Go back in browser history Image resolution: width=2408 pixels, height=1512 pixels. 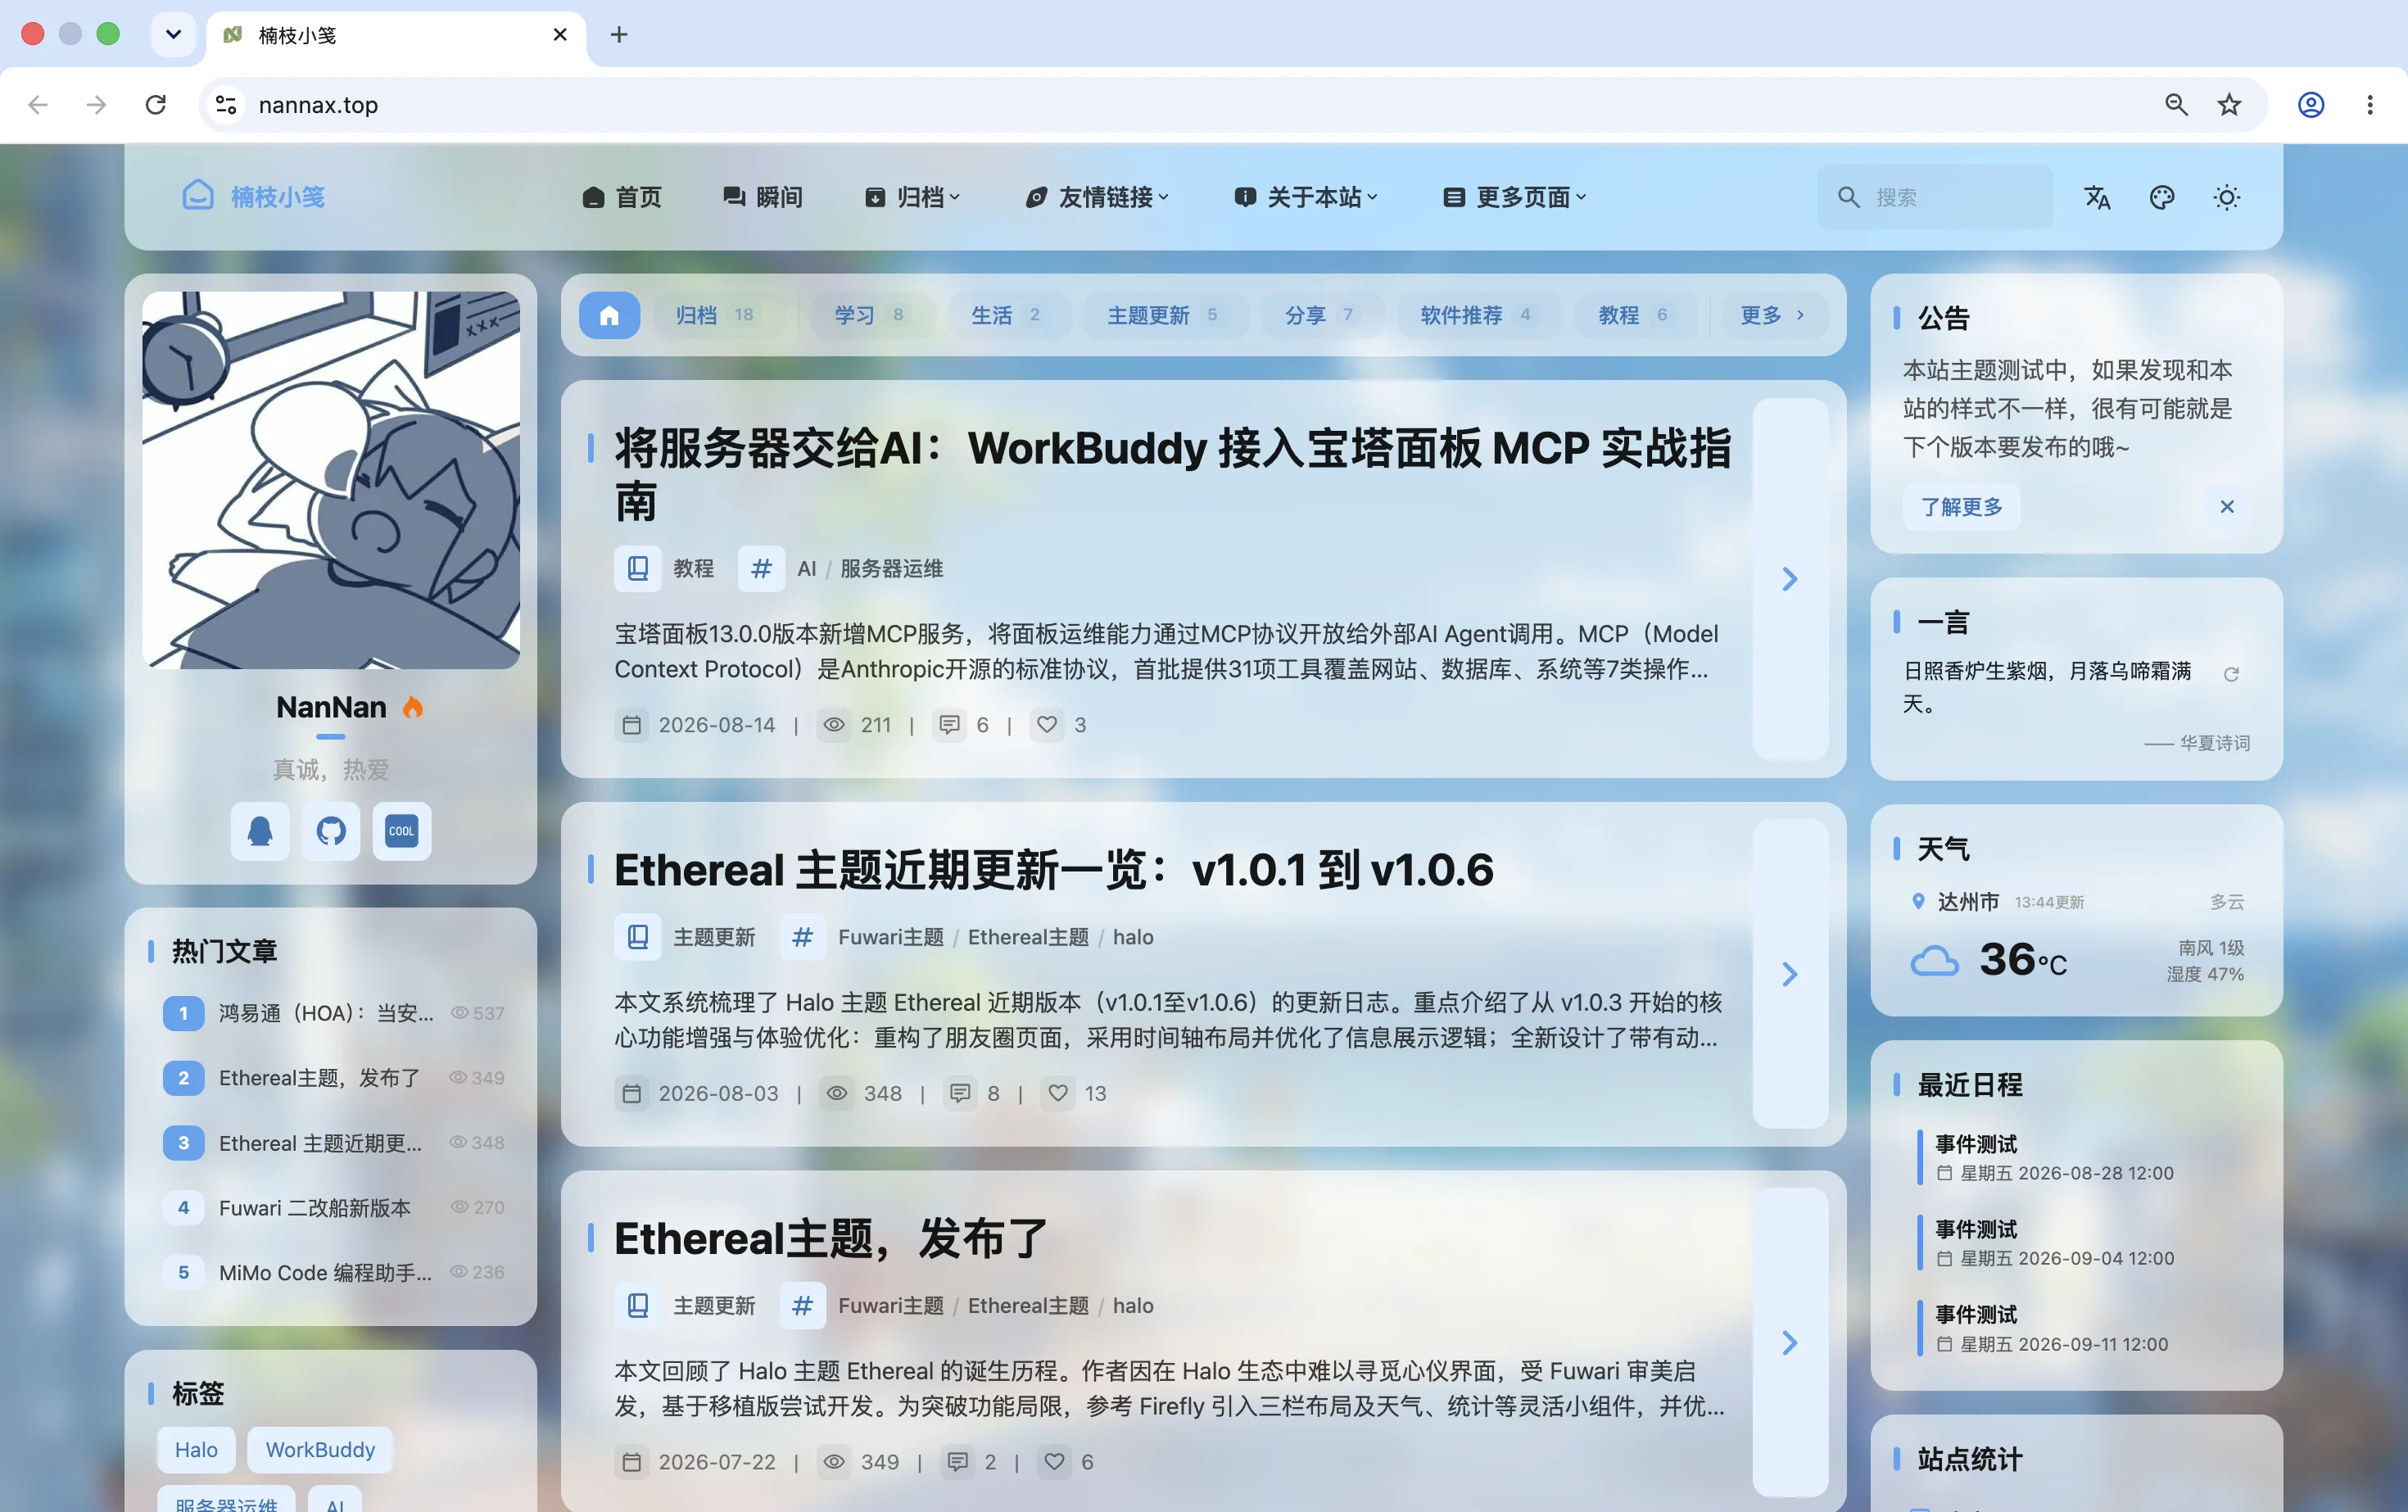click(x=38, y=104)
